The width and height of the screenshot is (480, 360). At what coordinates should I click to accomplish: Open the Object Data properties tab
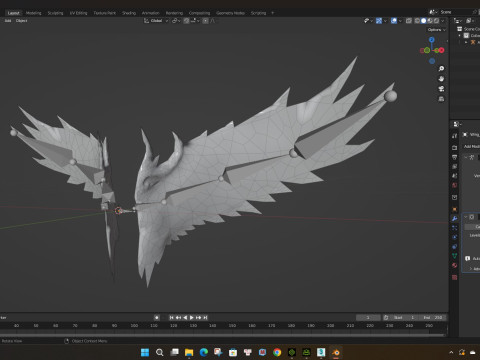454,256
